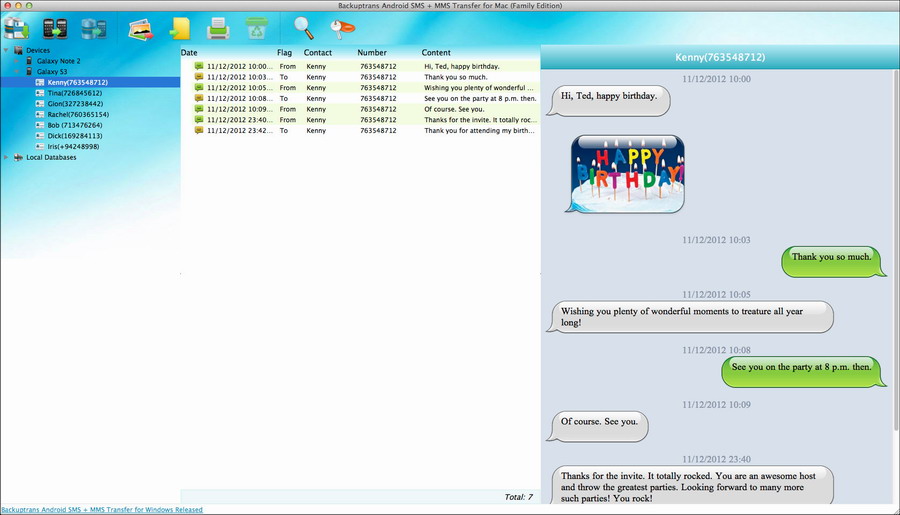Viewport: 900px width, 515px height.
Task: Collapse the Galaxy S3 node arrow
Action: point(17,72)
